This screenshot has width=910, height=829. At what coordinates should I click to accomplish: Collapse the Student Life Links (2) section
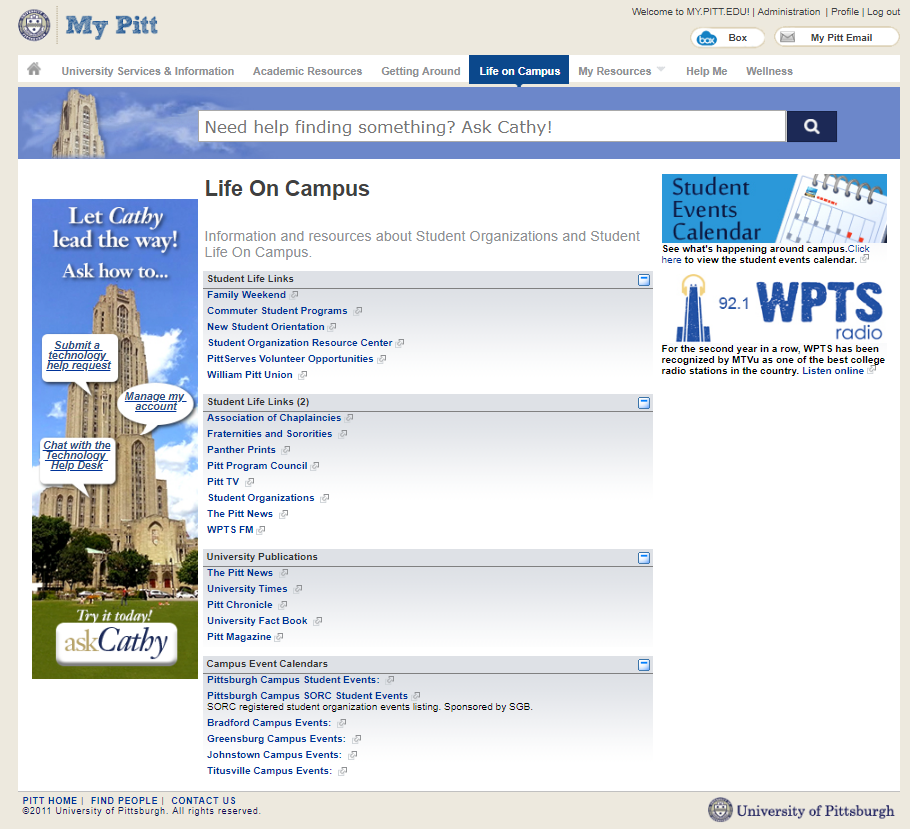click(x=644, y=403)
